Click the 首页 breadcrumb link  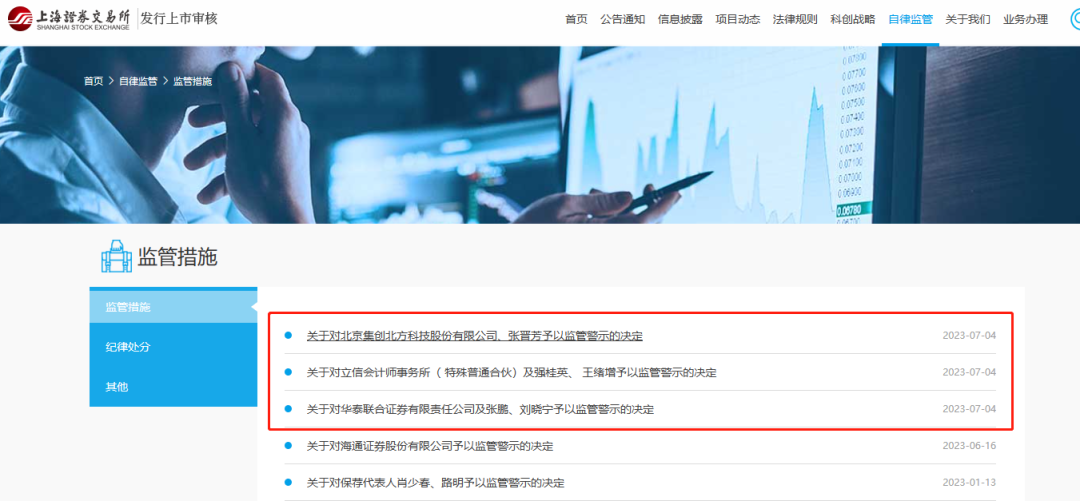[x=93, y=81]
